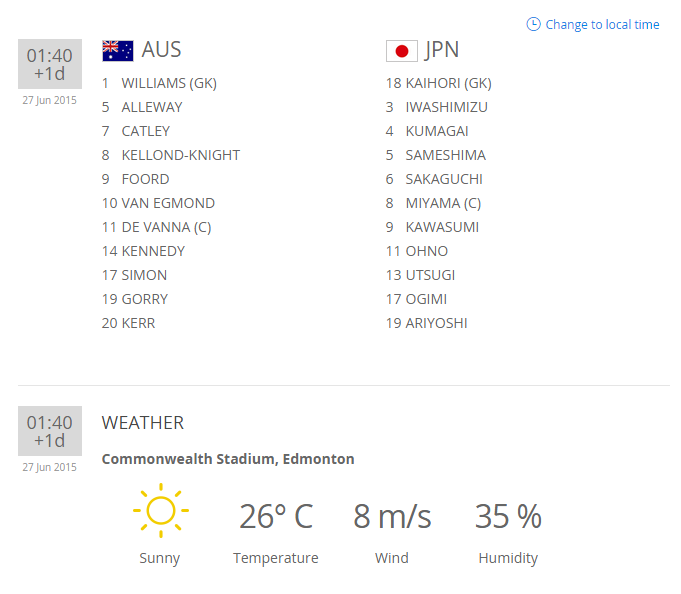Click the Japan flag icon

(x=401, y=50)
